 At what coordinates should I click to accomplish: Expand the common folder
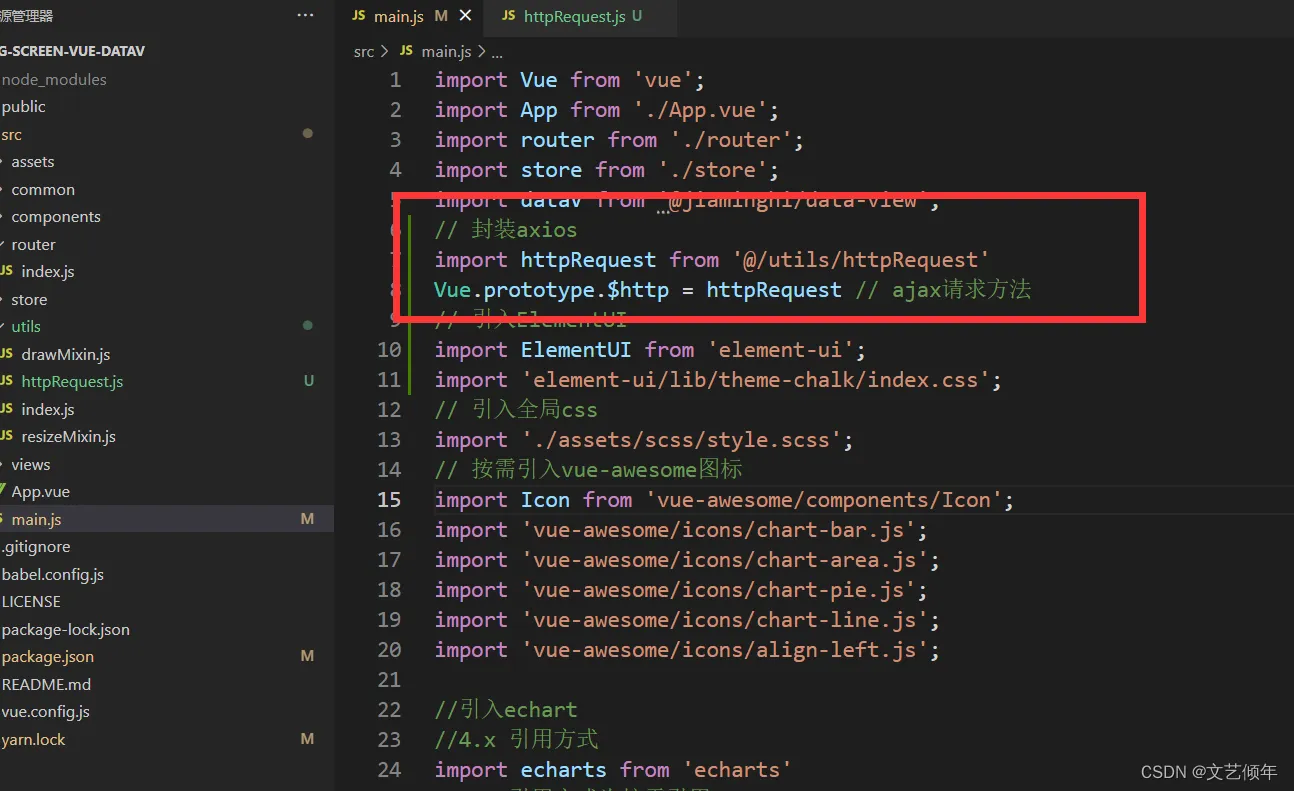(x=43, y=189)
